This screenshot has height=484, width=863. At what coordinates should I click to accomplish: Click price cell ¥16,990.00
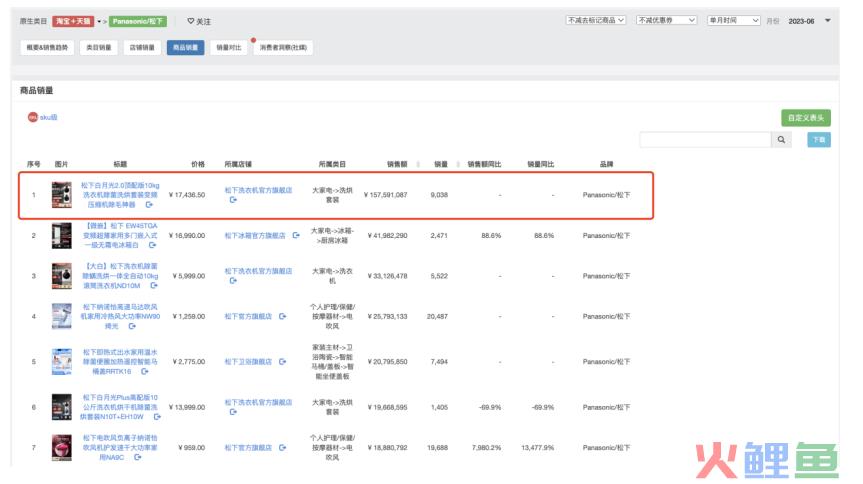(187, 236)
